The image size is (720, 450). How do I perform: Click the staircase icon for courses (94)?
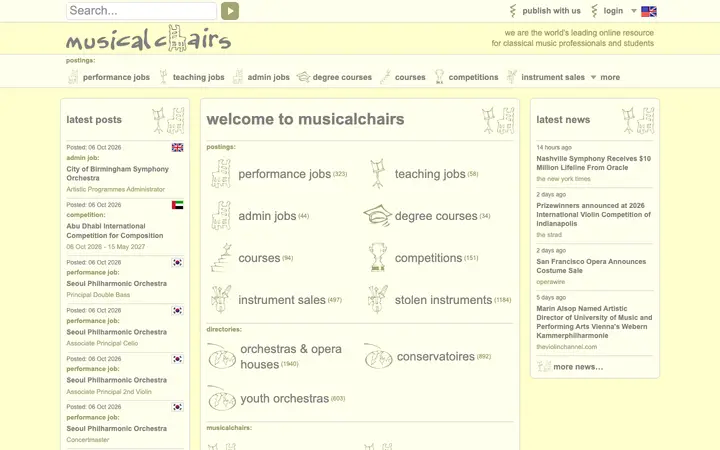(x=222, y=258)
